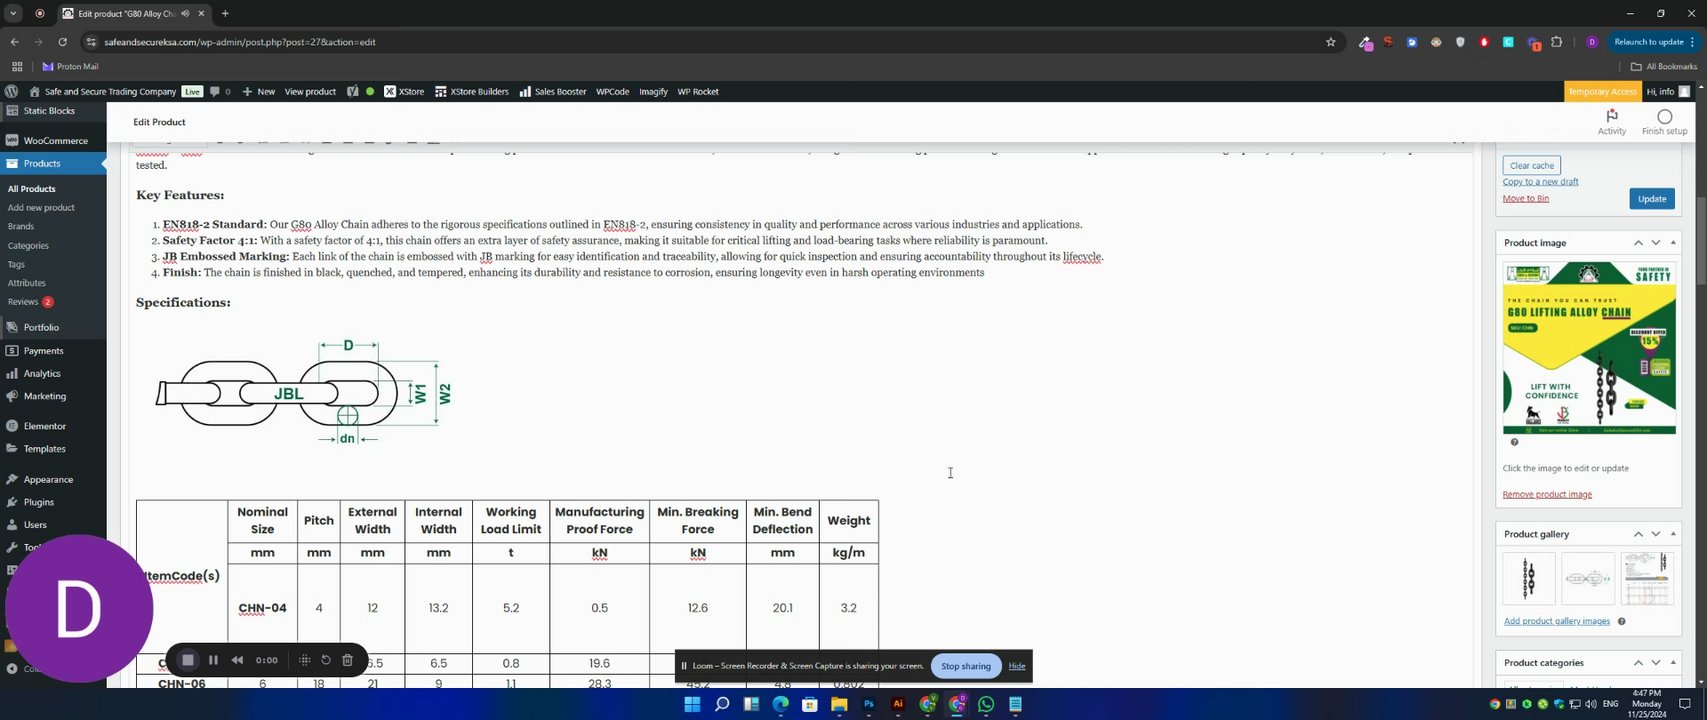
Task: Open XStore menu in admin bar
Action: point(404,91)
